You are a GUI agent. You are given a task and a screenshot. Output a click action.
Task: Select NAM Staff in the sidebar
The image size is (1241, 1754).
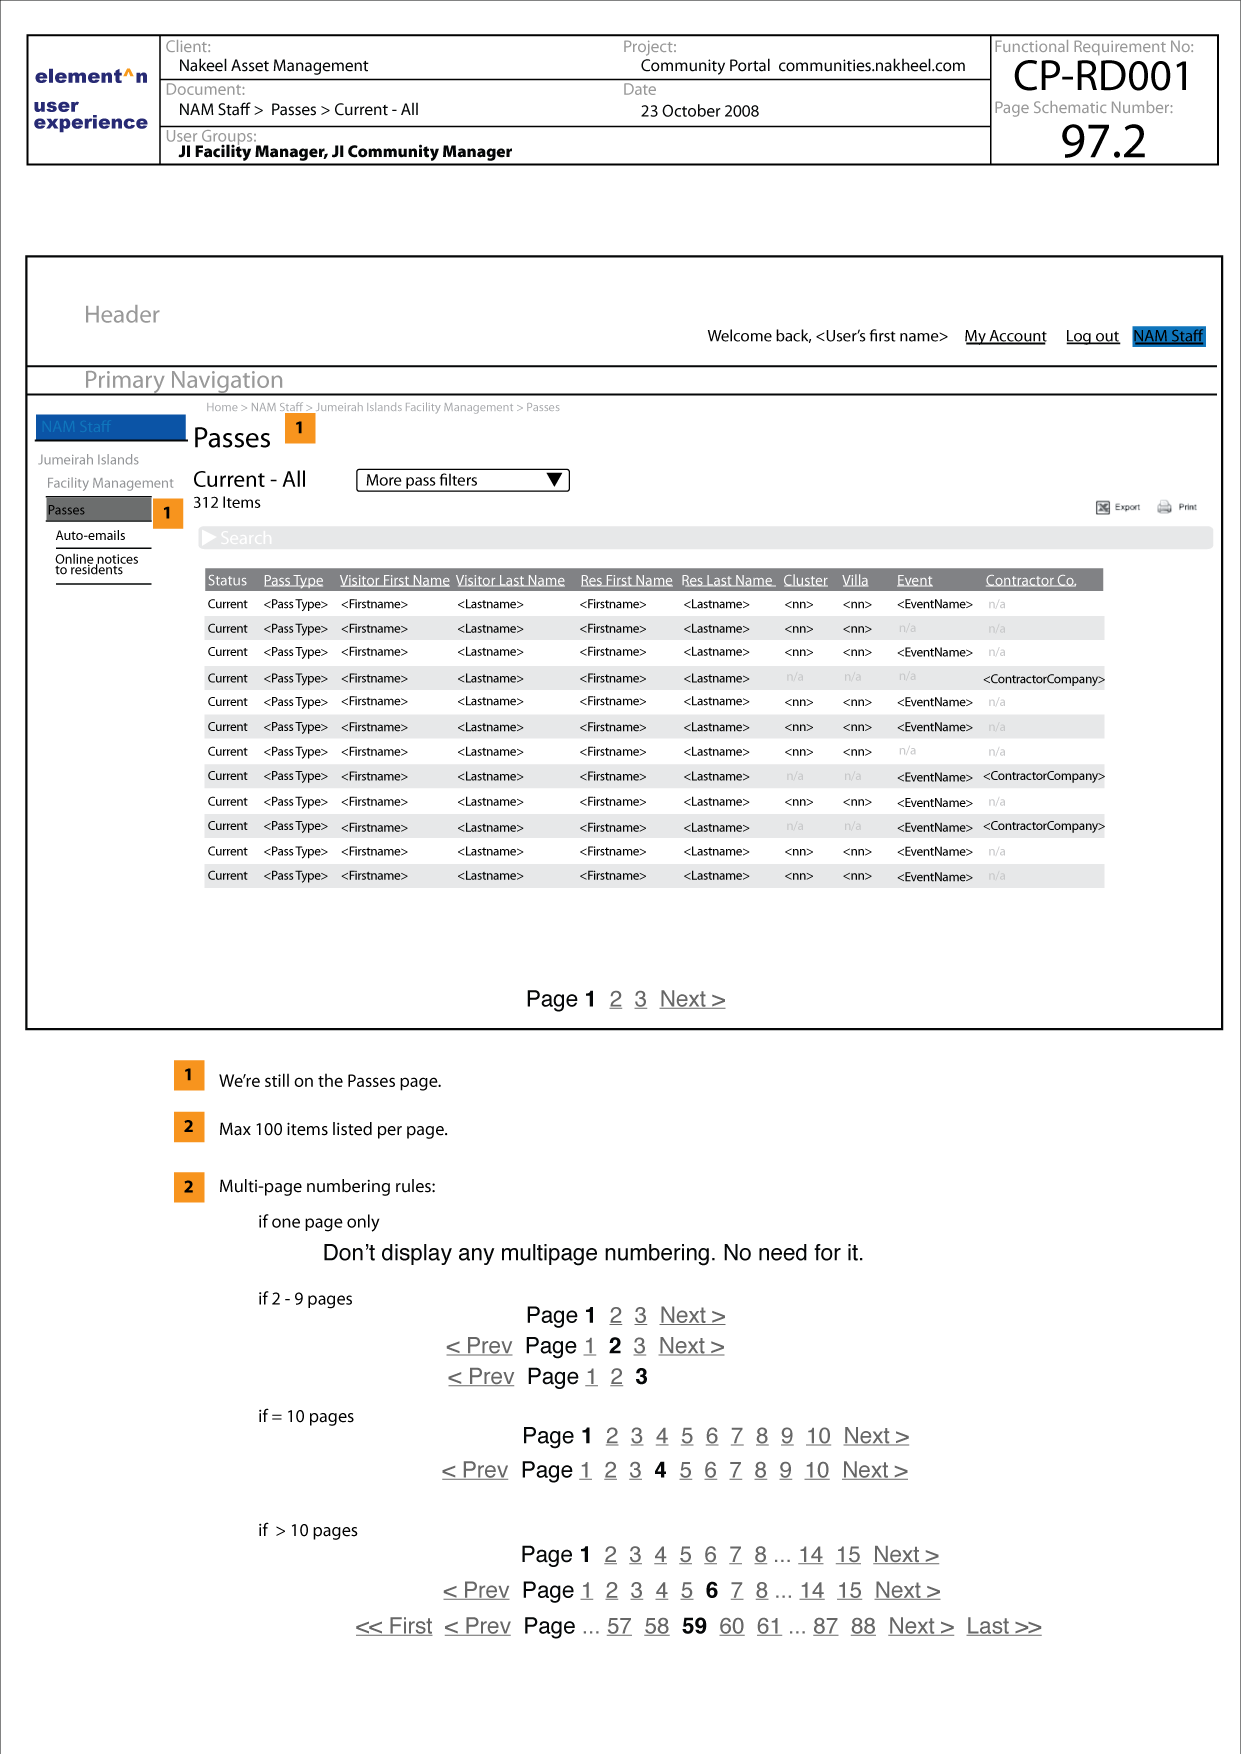[x=111, y=427]
